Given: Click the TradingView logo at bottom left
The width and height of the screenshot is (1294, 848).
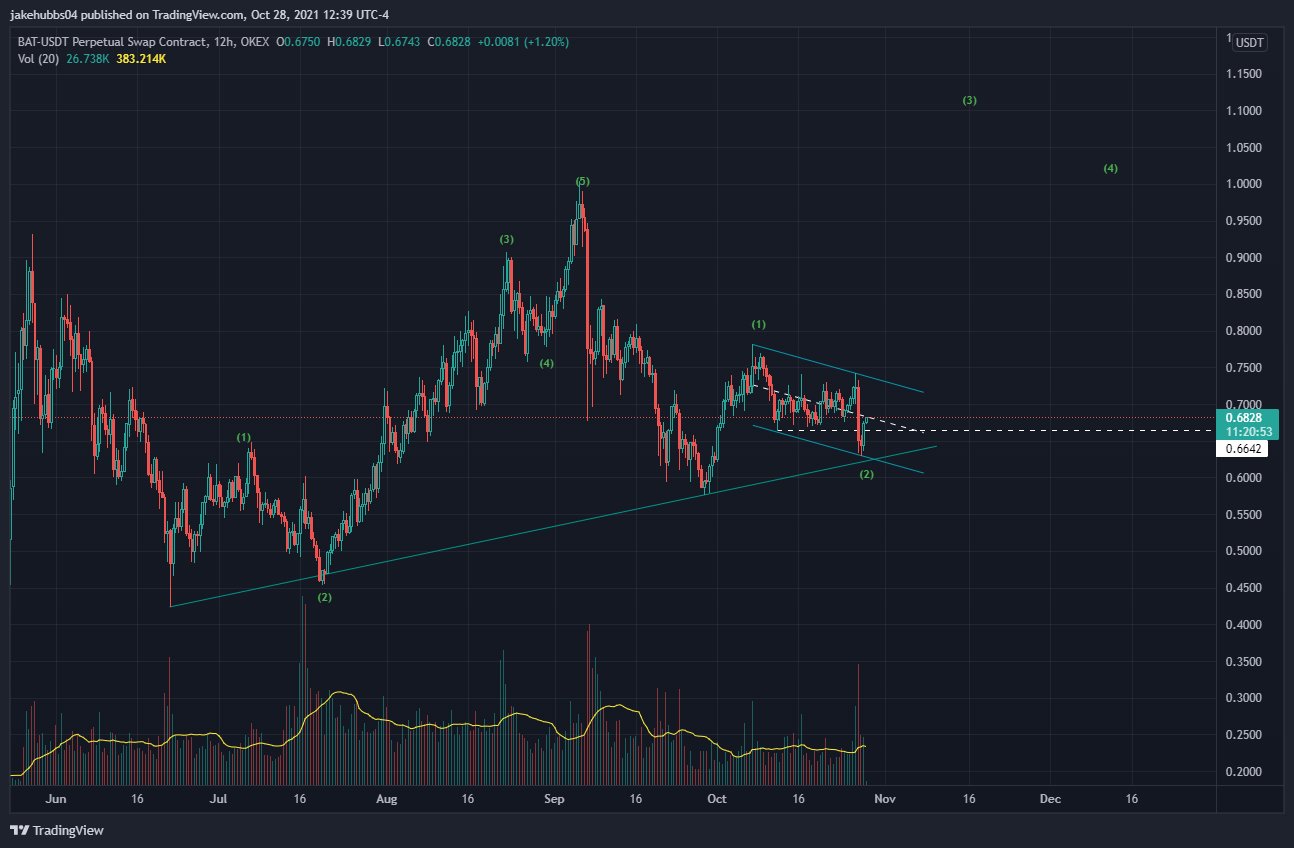Looking at the screenshot, I should coord(57,830).
